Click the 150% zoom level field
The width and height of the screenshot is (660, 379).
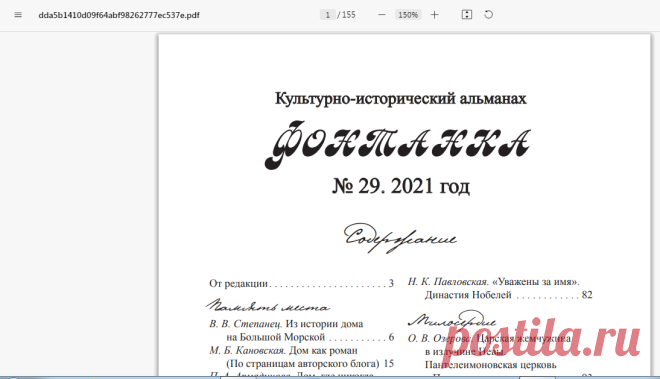(408, 15)
